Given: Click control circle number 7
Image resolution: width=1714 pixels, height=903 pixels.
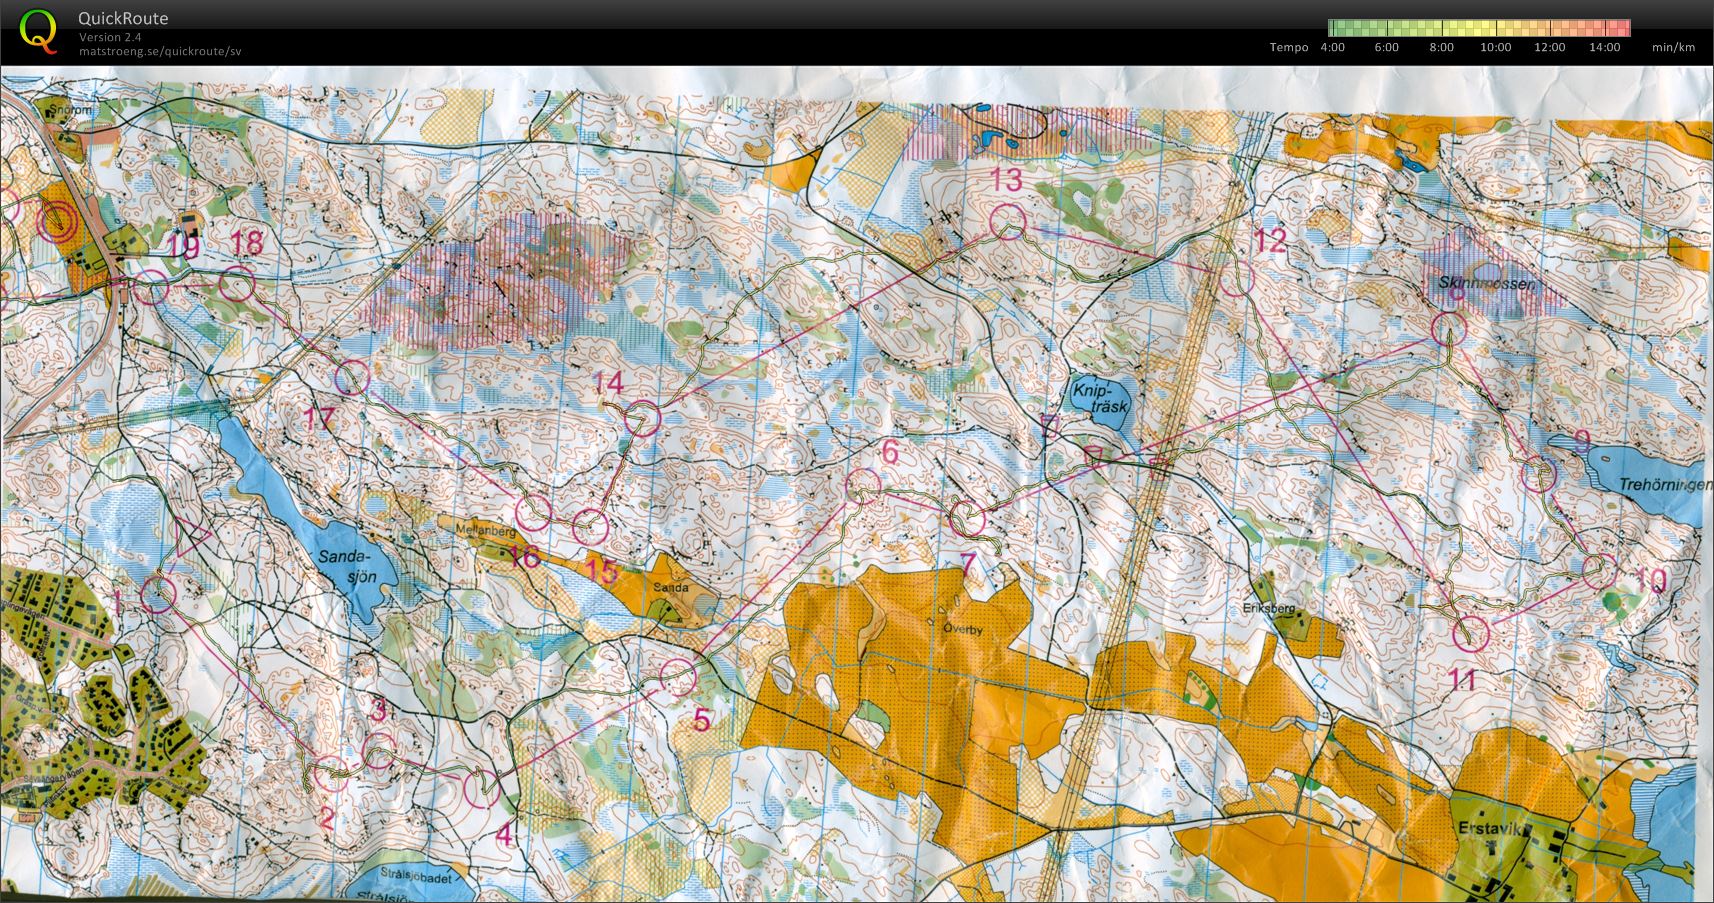Looking at the screenshot, I should coord(967,519).
